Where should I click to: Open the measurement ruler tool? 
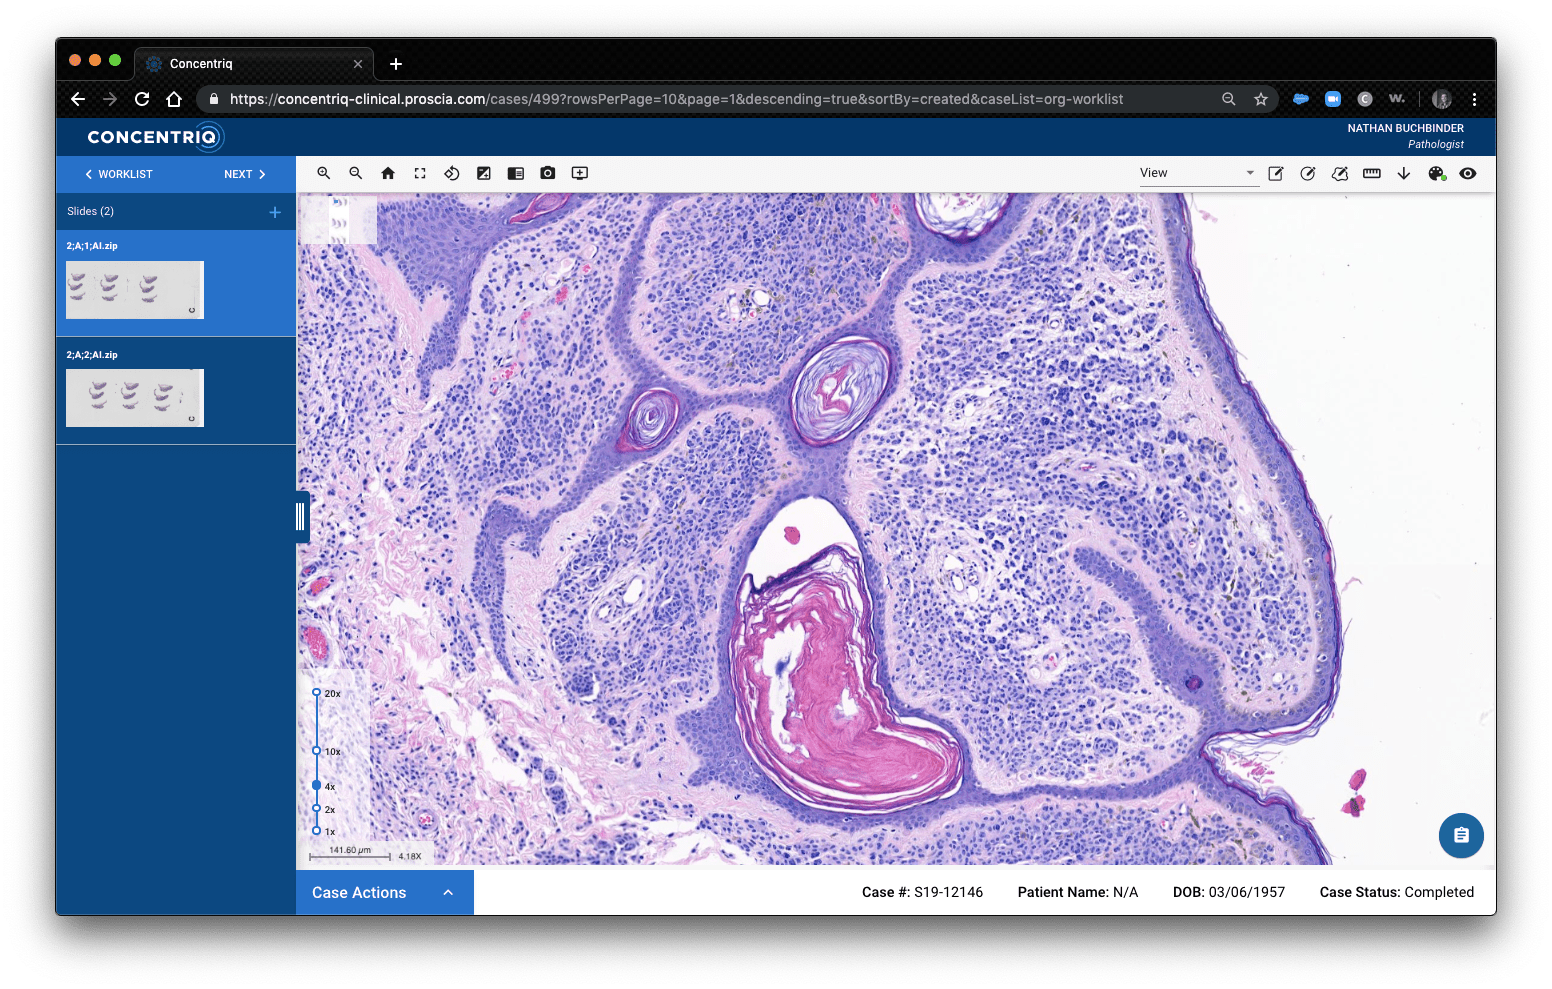[x=1371, y=173]
